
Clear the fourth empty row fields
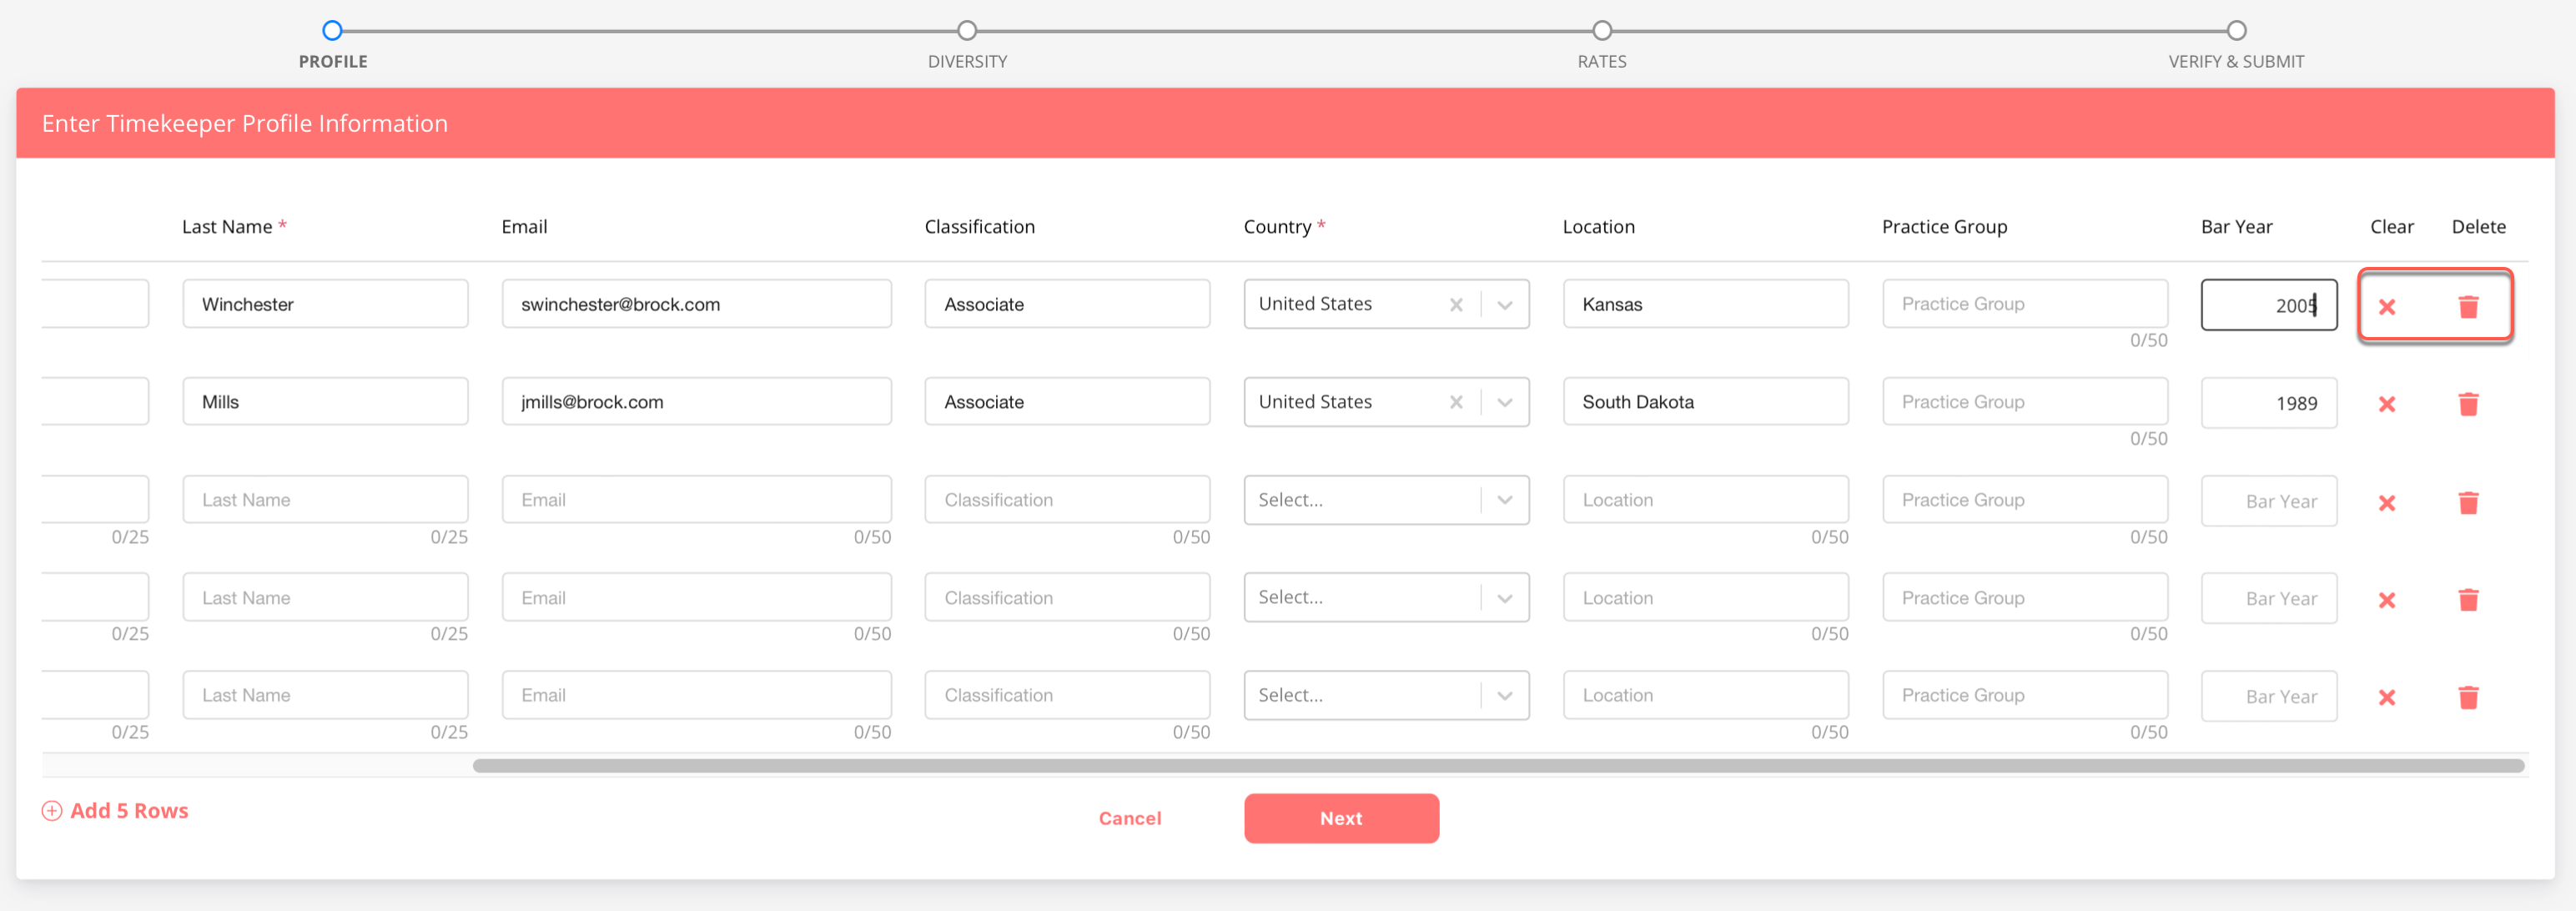(x=2388, y=600)
